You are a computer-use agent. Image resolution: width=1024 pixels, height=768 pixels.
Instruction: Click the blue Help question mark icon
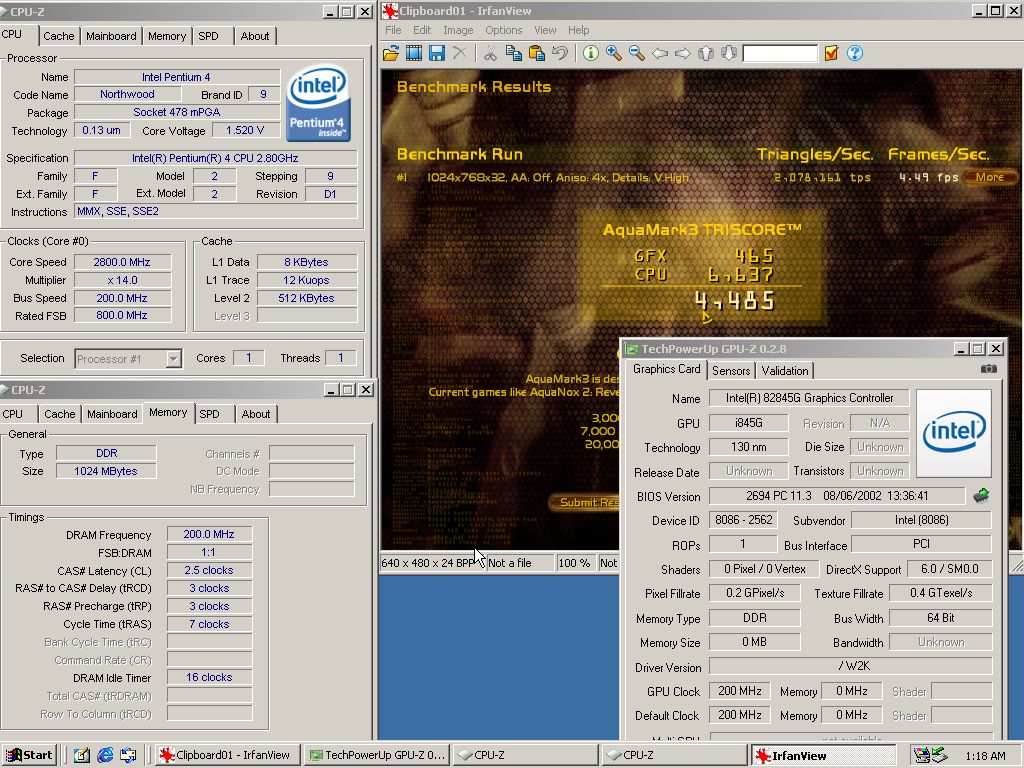coord(855,54)
